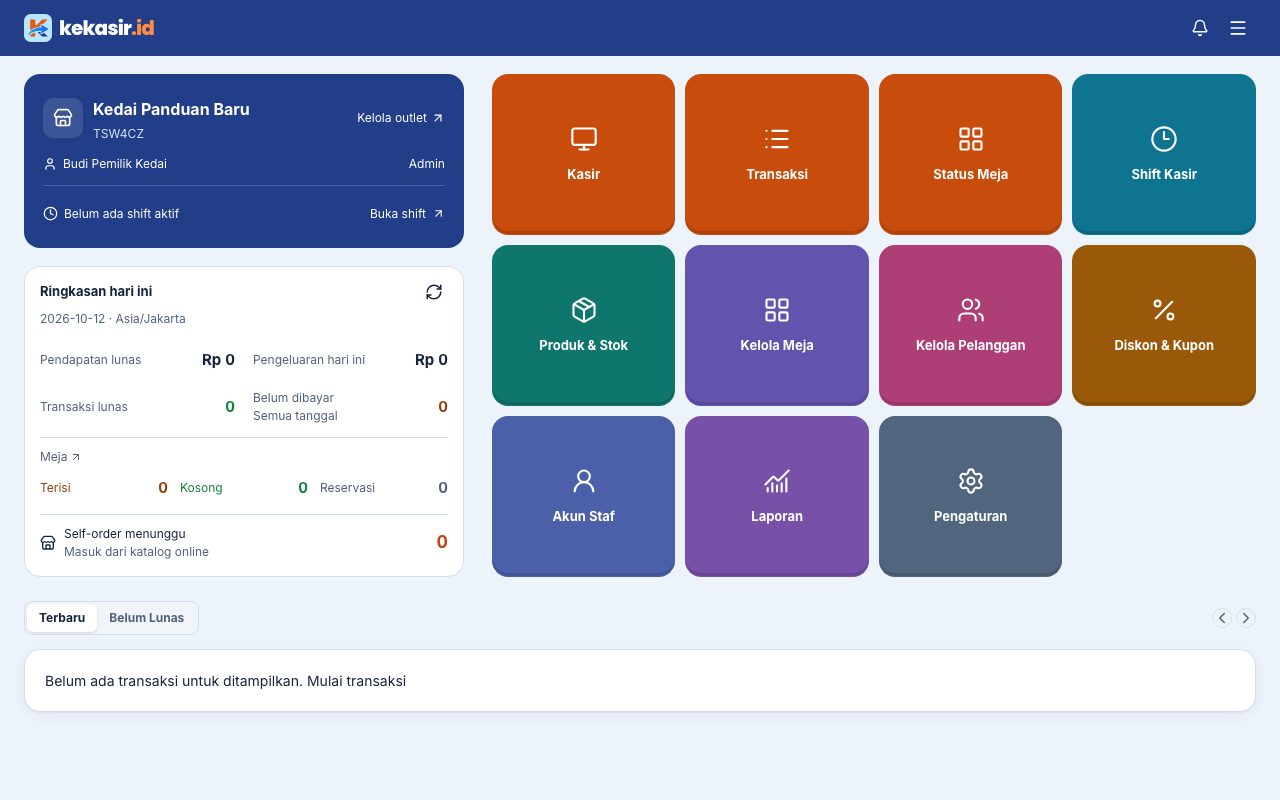Go to previous transactions page arrow
This screenshot has height=800, width=1280.
pyautogui.click(x=1222, y=618)
